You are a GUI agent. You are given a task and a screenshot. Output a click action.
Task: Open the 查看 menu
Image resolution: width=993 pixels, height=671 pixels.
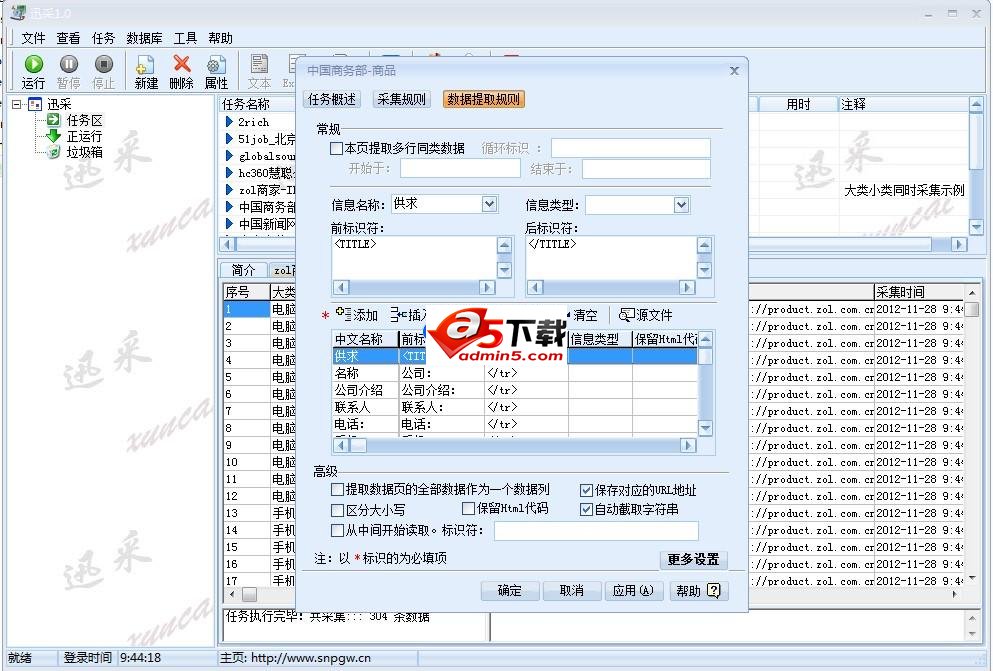[x=68, y=38]
